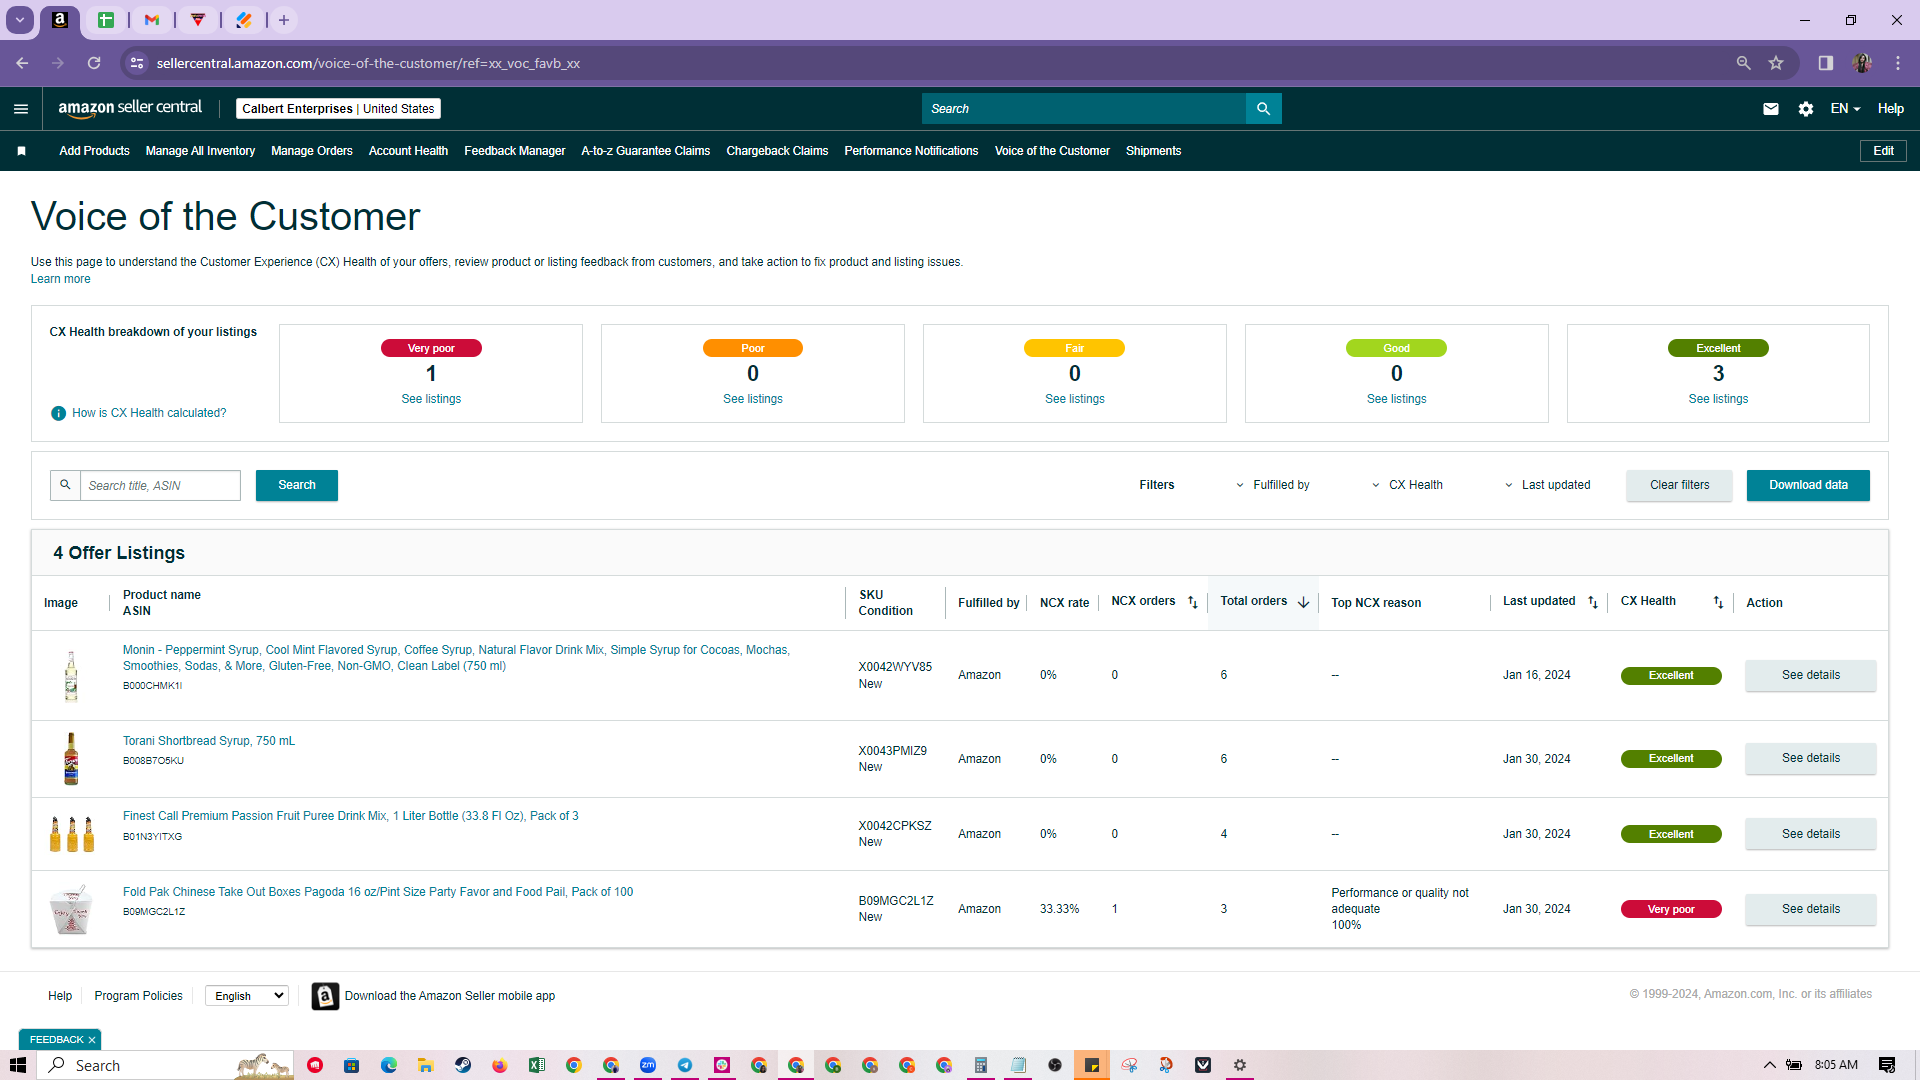
Task: See details for Fold Pak Chinese Take Out Boxes
Action: [1811, 909]
